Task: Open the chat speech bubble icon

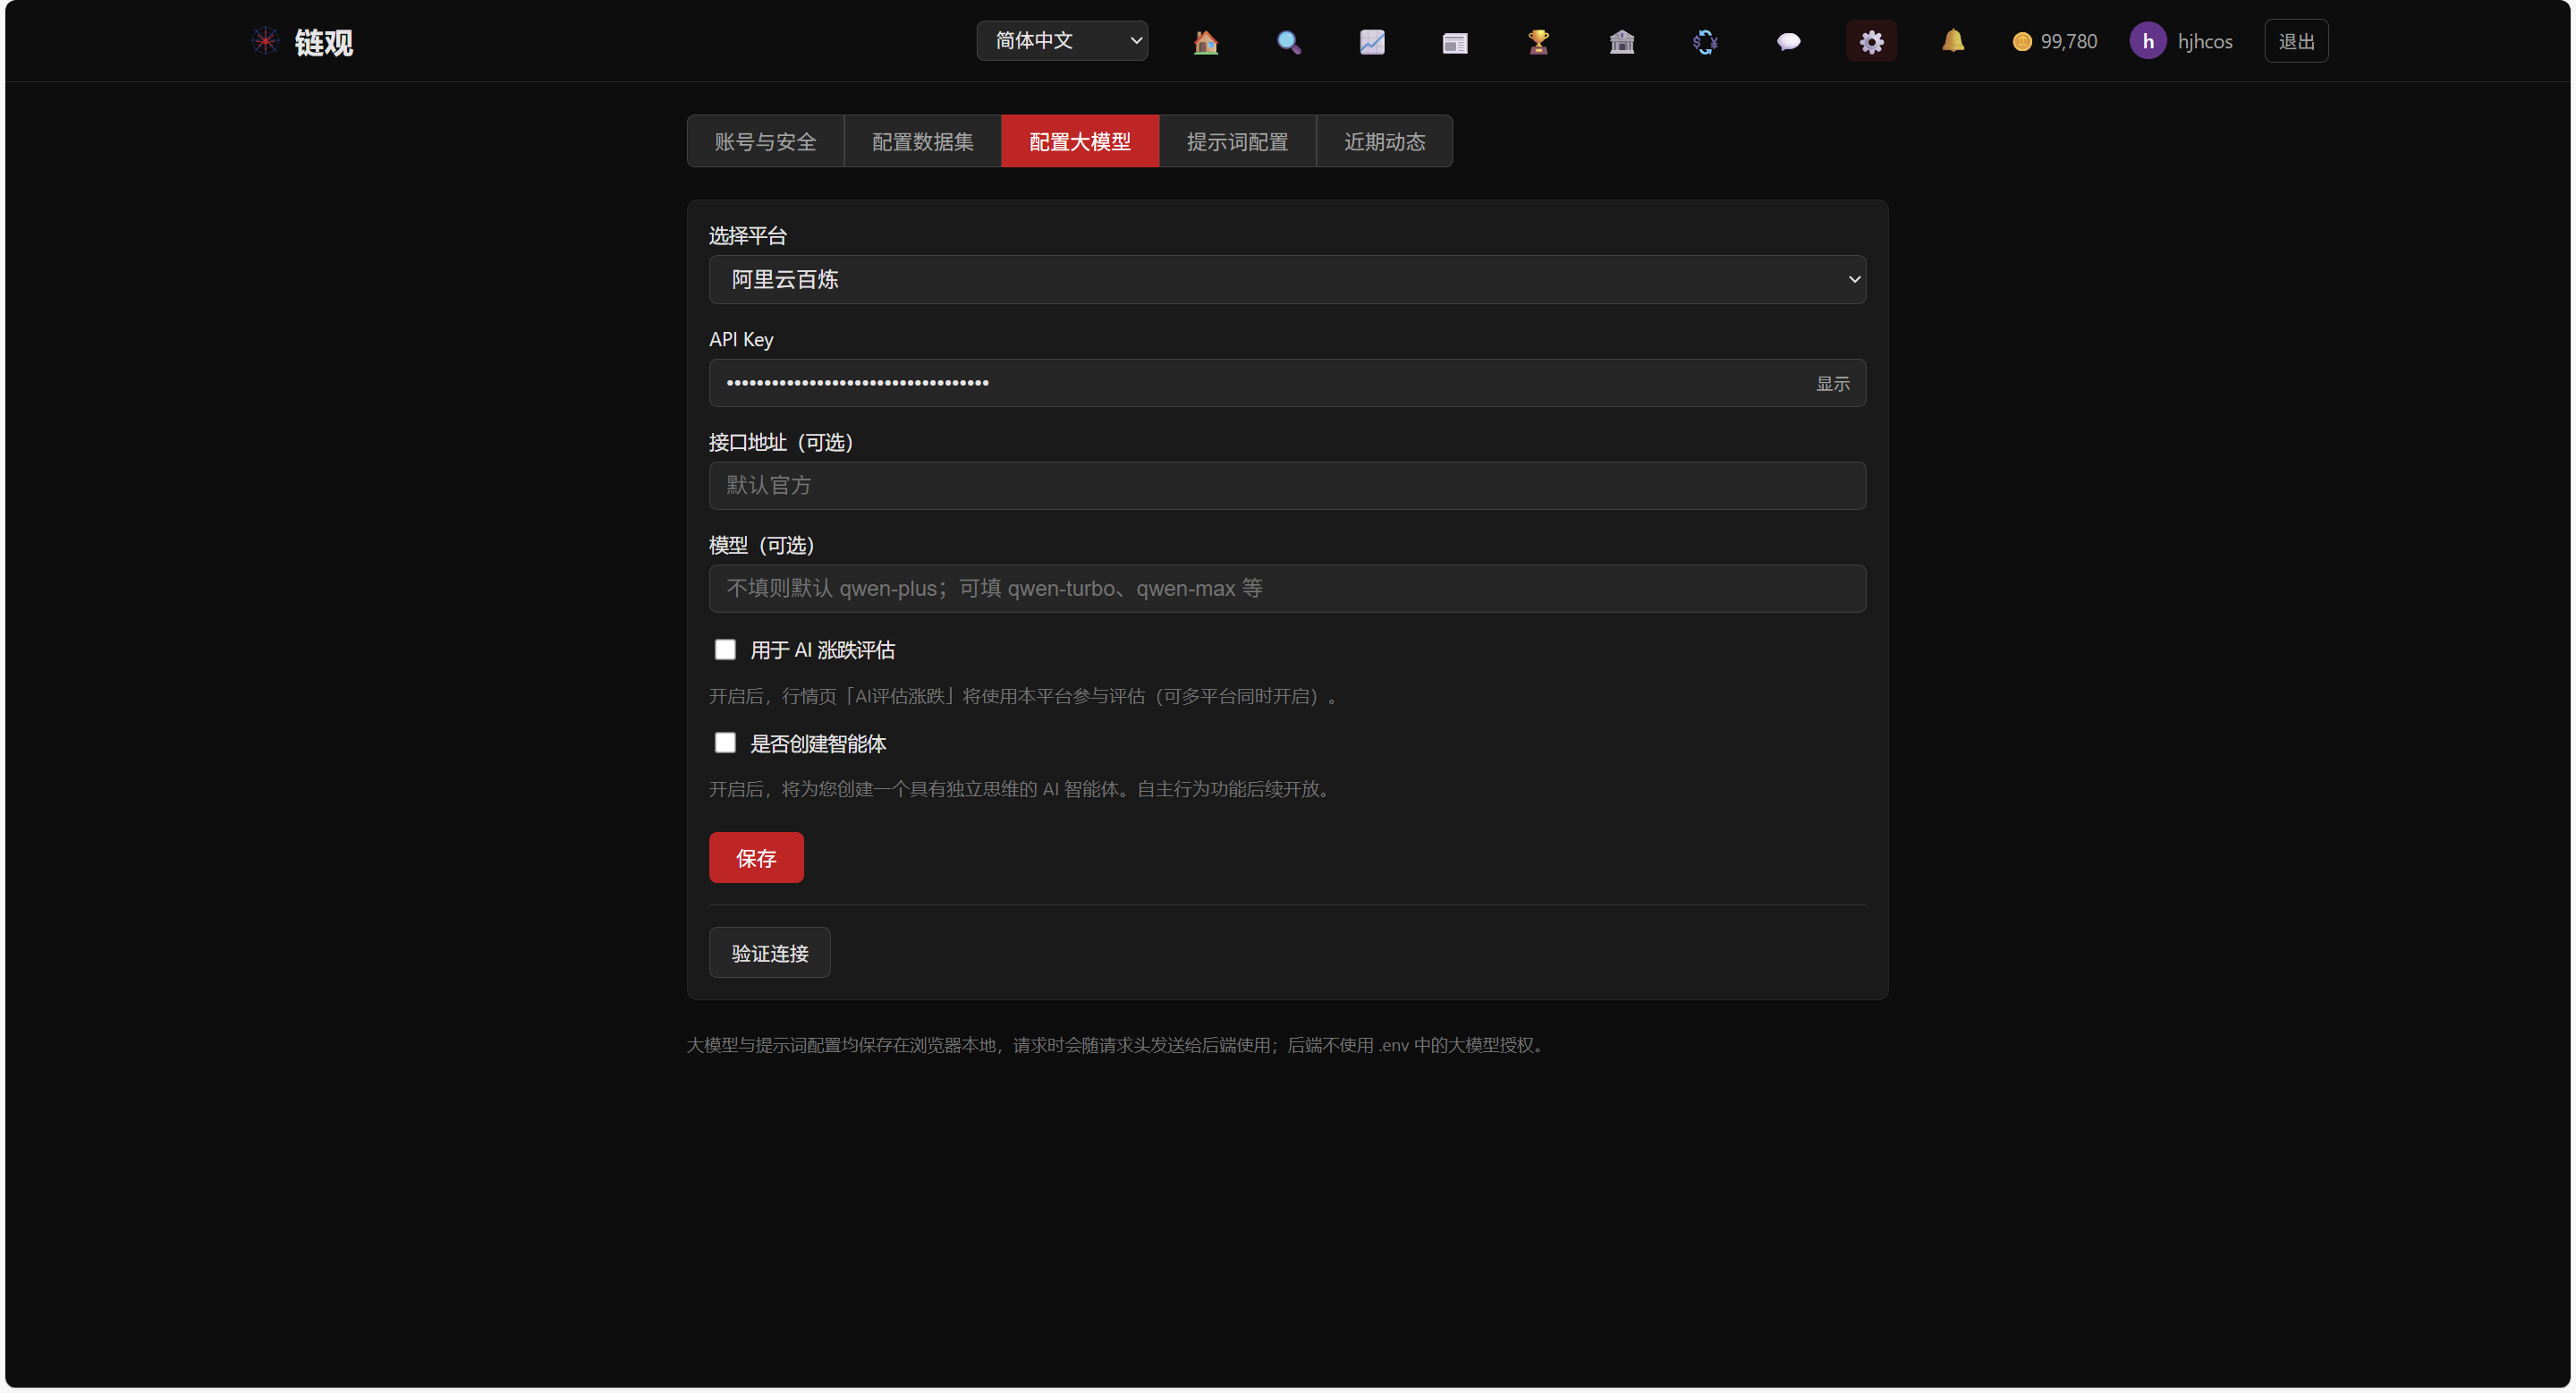Action: (1788, 41)
